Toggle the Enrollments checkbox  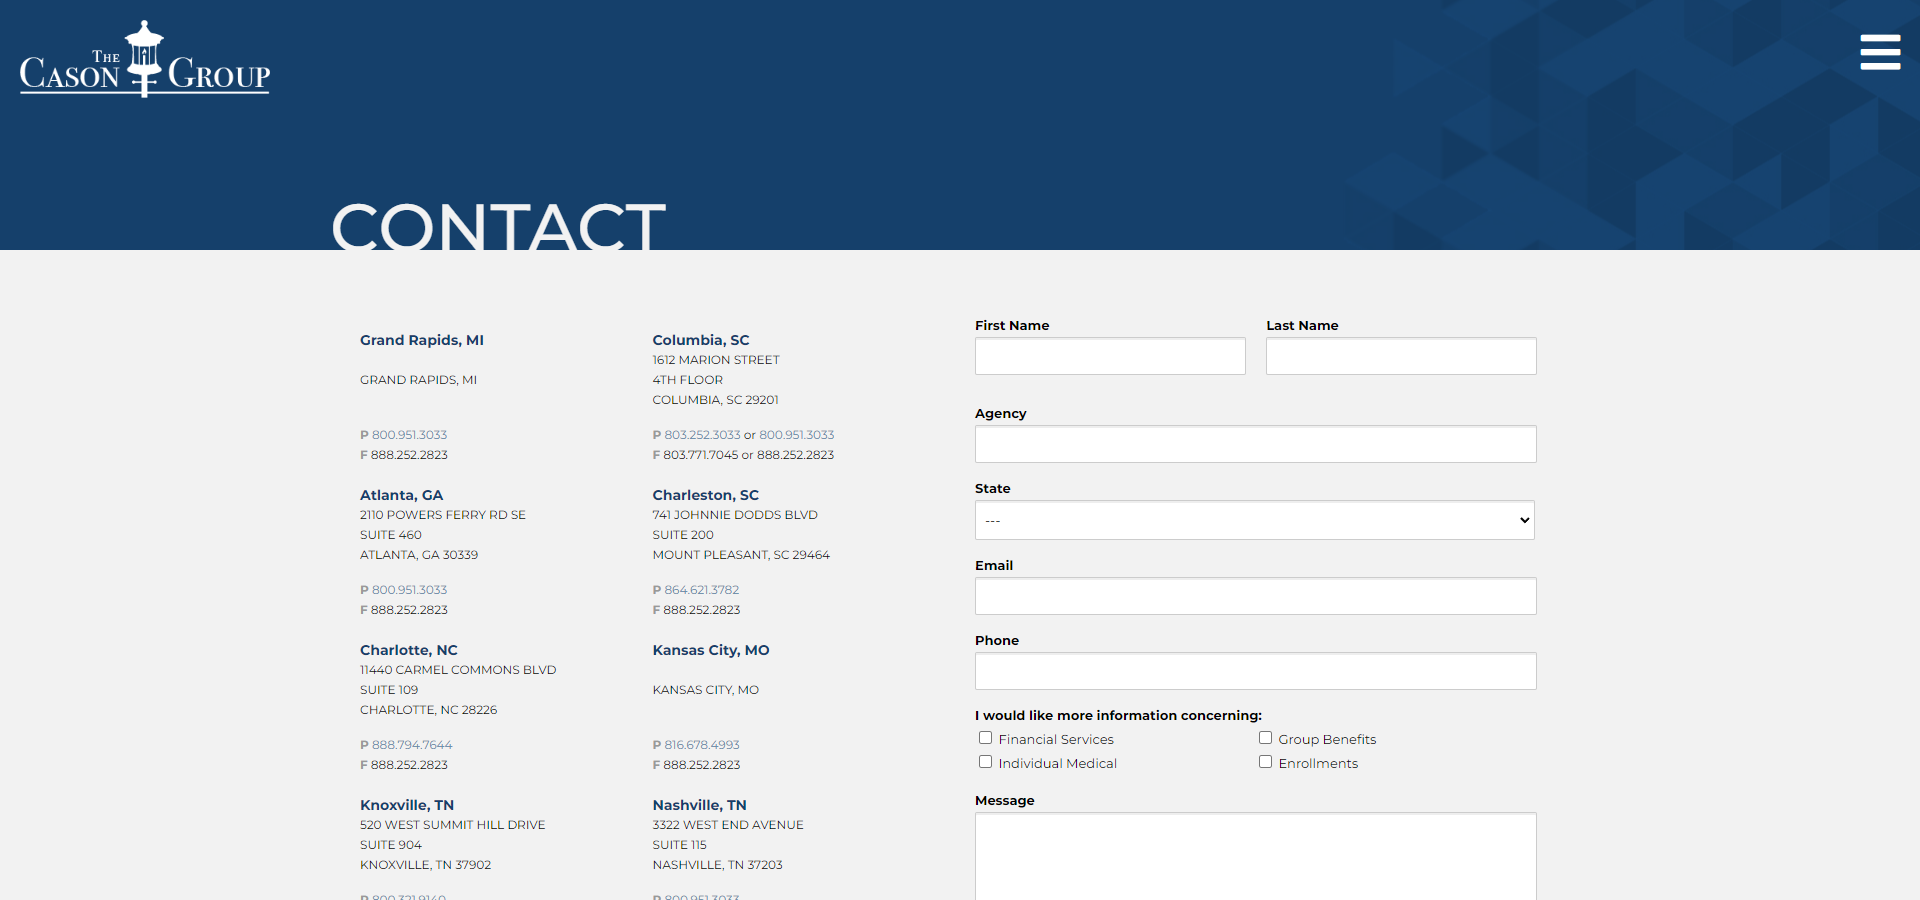click(x=1265, y=762)
